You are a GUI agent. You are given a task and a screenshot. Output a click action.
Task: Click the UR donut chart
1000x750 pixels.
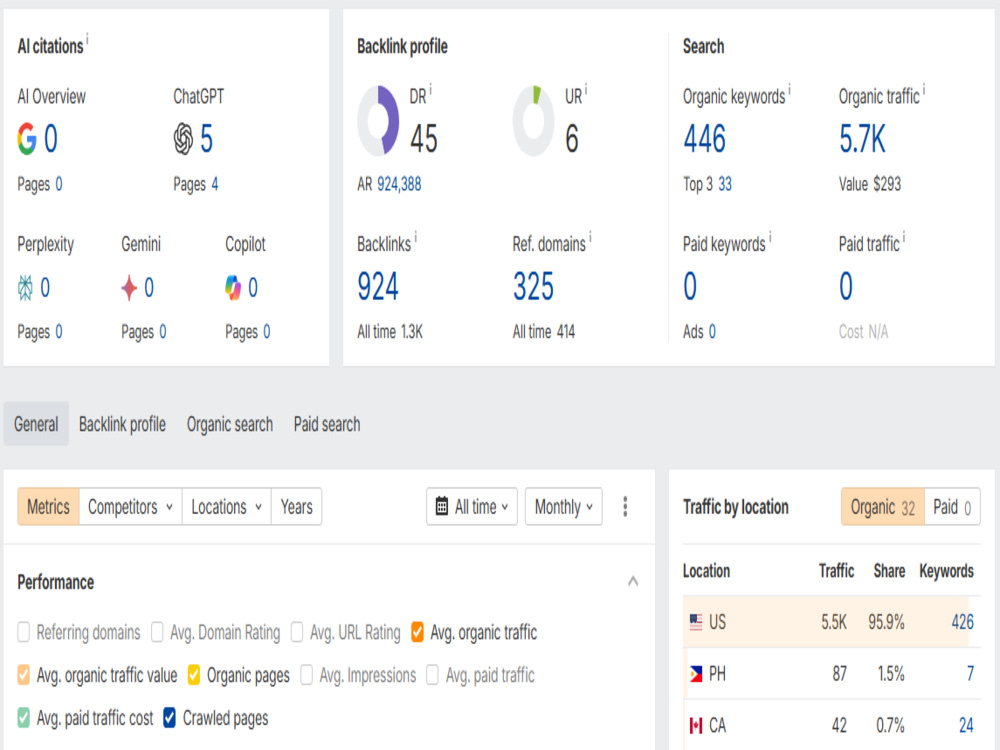pyautogui.click(x=534, y=121)
